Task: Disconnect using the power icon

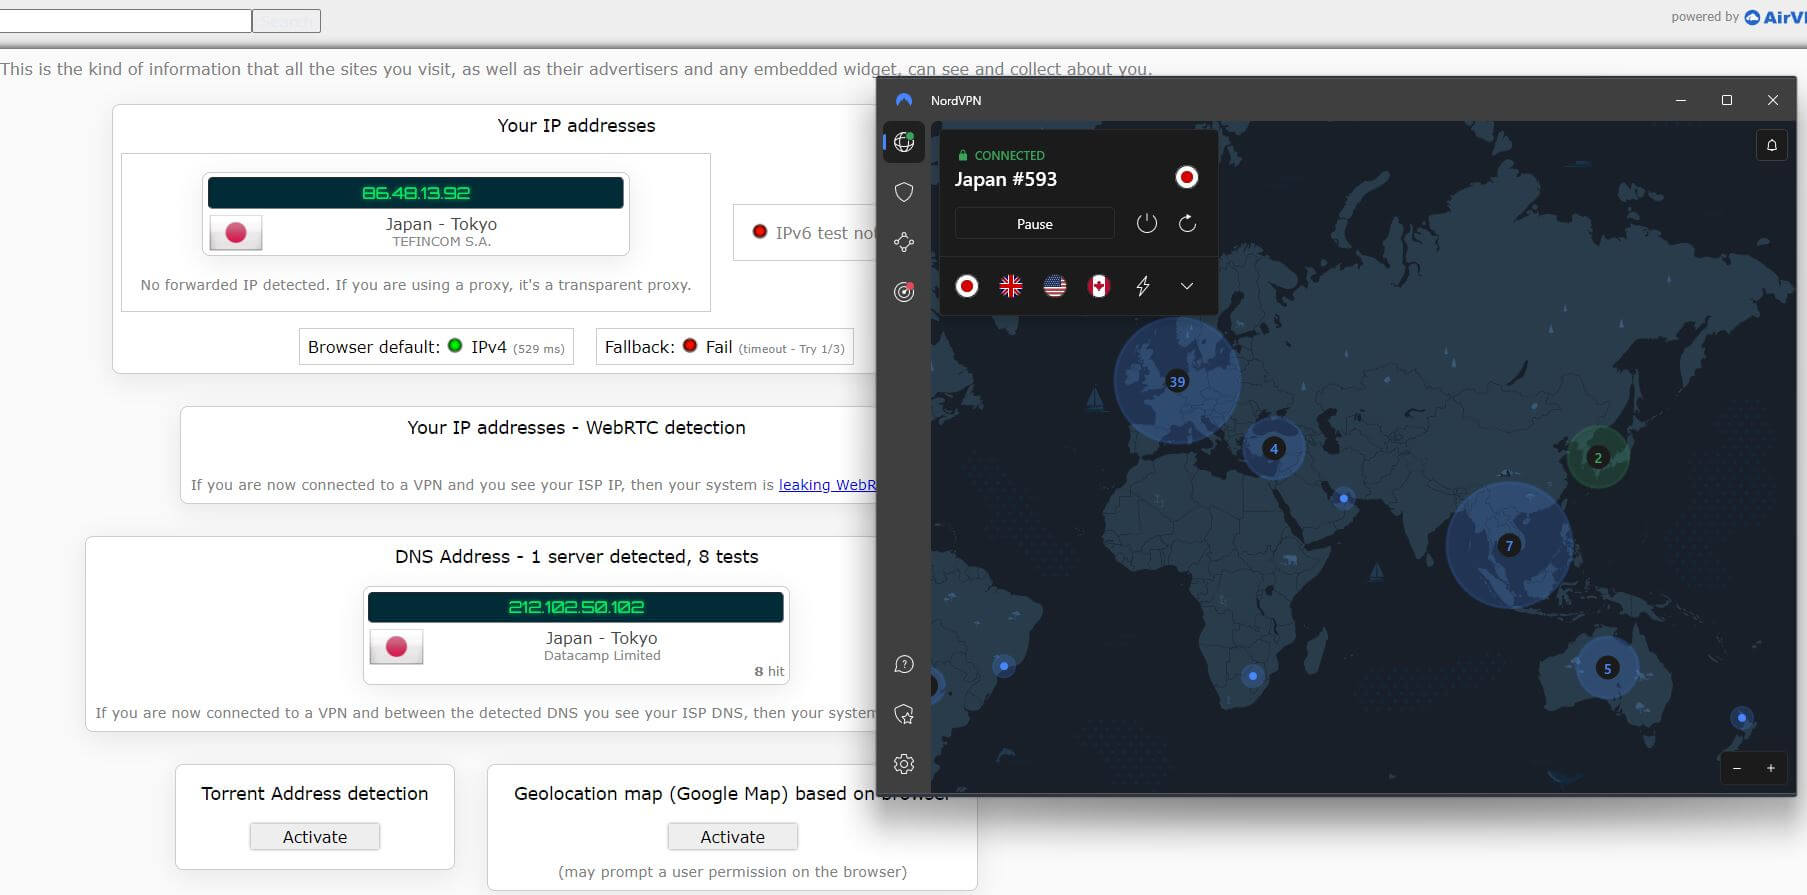Action: (1147, 224)
